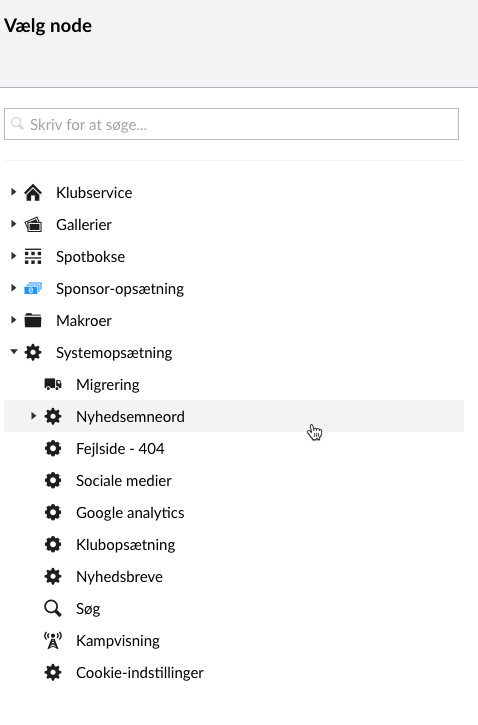The width and height of the screenshot is (478, 725).
Task: Click the house icon next to Klubservice
Action: (x=33, y=192)
